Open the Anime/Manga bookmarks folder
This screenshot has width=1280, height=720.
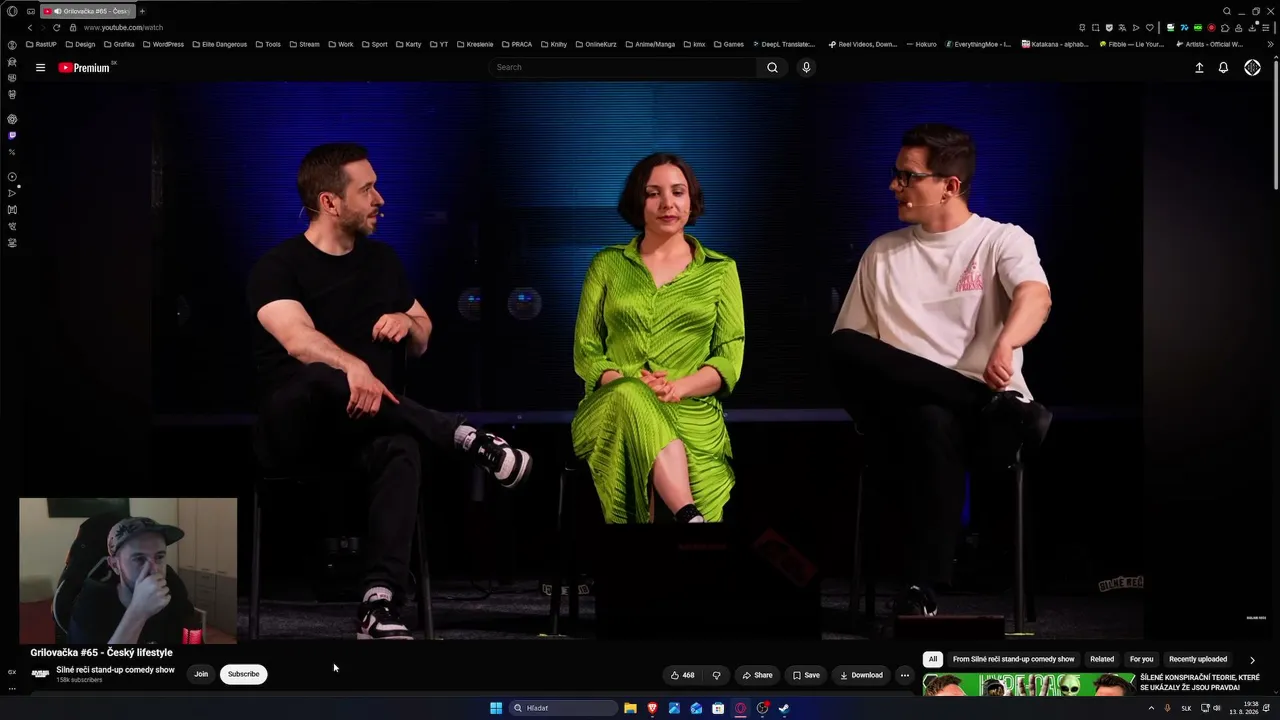[x=650, y=44]
